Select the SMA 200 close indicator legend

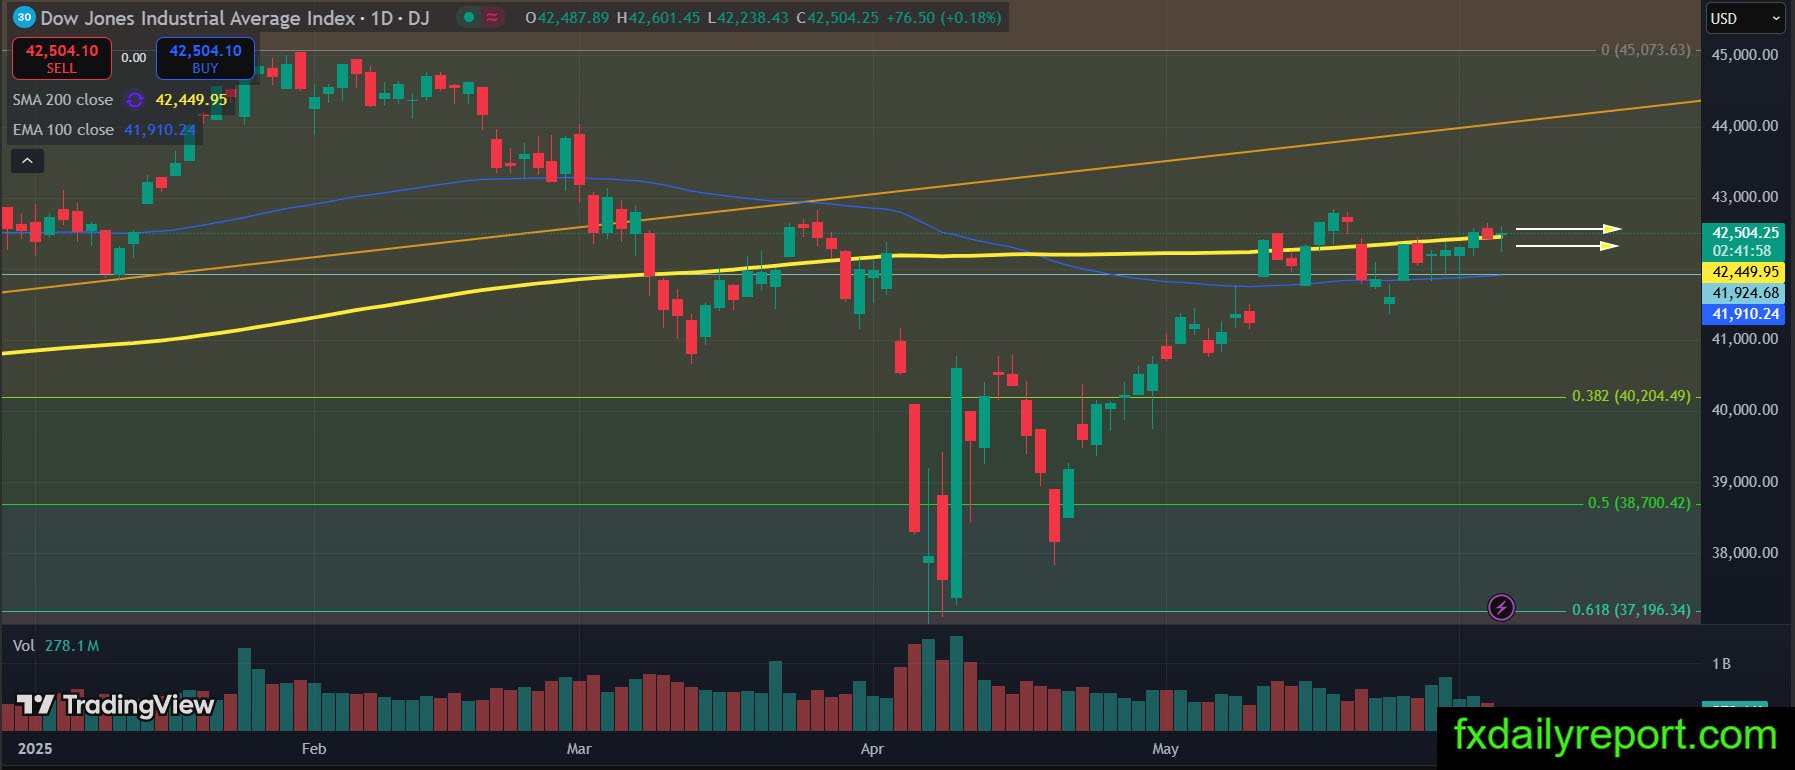tap(63, 100)
